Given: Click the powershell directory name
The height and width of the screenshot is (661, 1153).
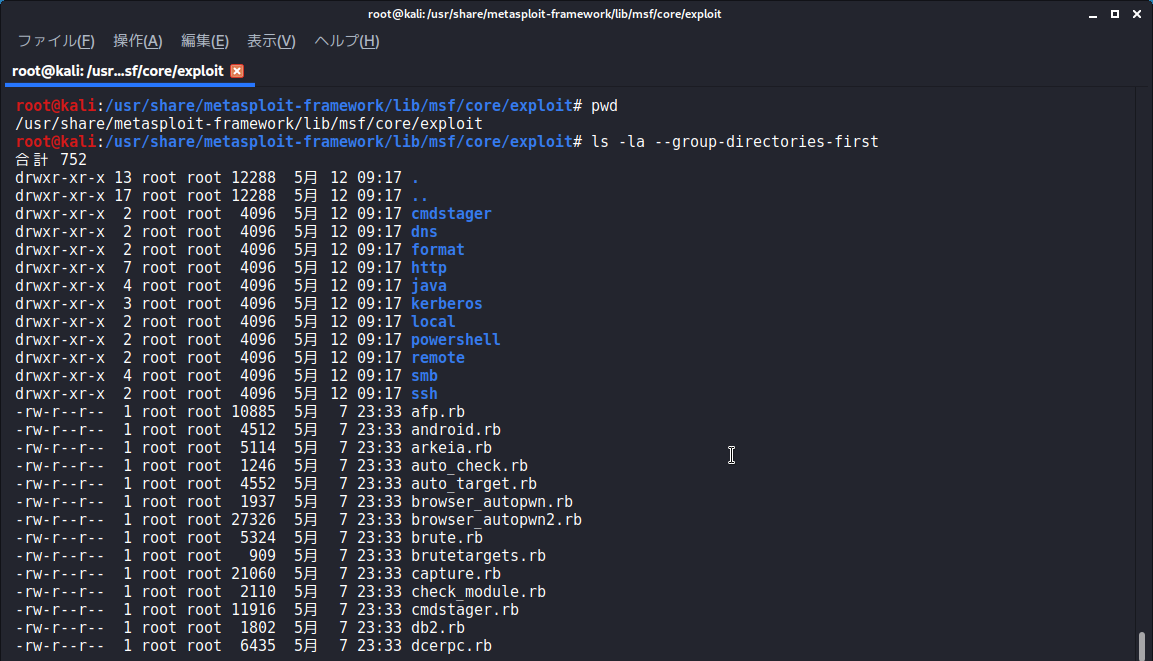Looking at the screenshot, I should click(x=455, y=340).
